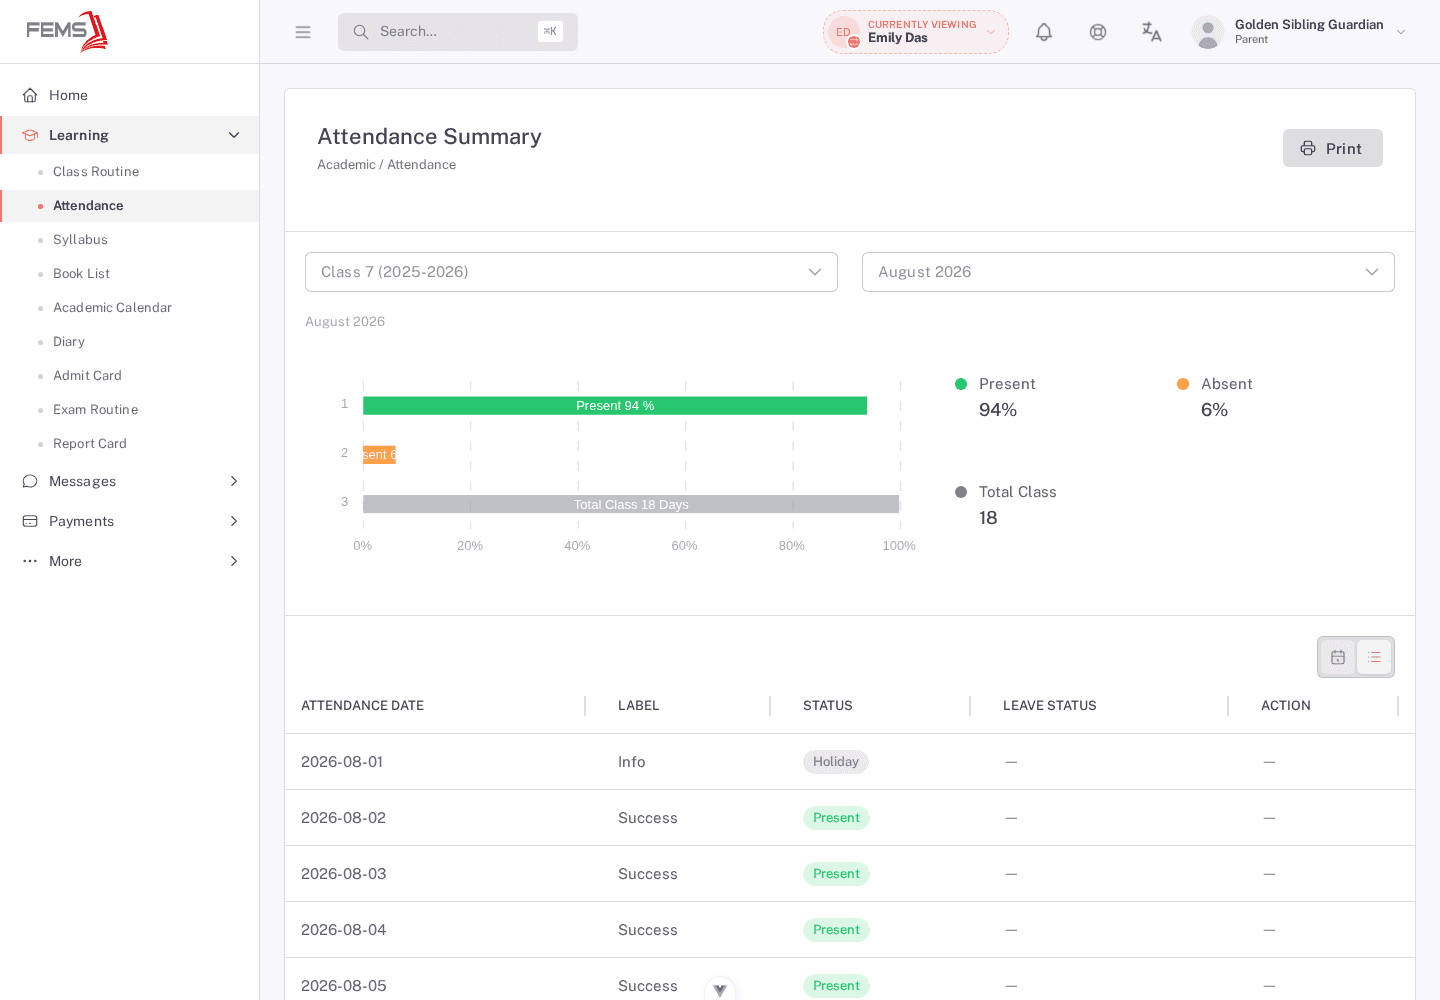1440x1000 pixels.
Task: Open the Book List page
Action: coord(81,274)
